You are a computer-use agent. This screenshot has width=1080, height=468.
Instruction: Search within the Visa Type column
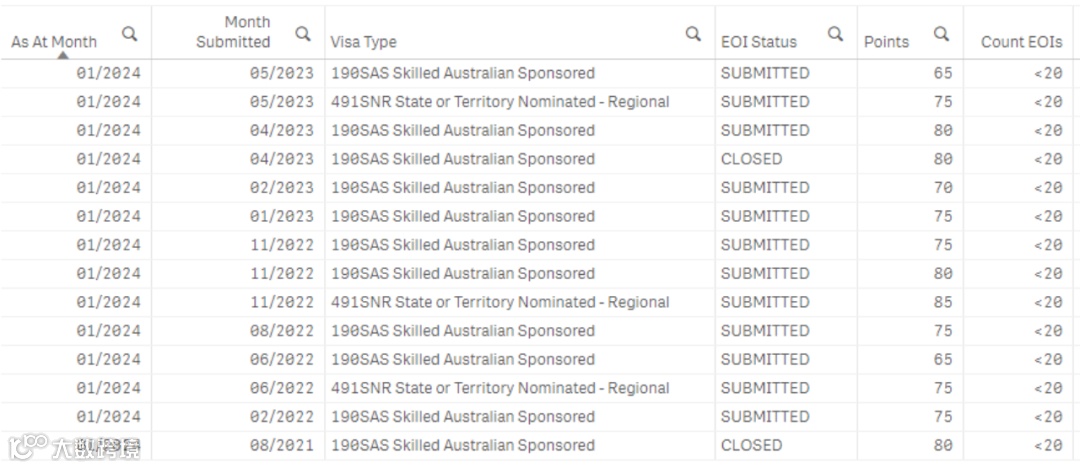[x=693, y=34]
